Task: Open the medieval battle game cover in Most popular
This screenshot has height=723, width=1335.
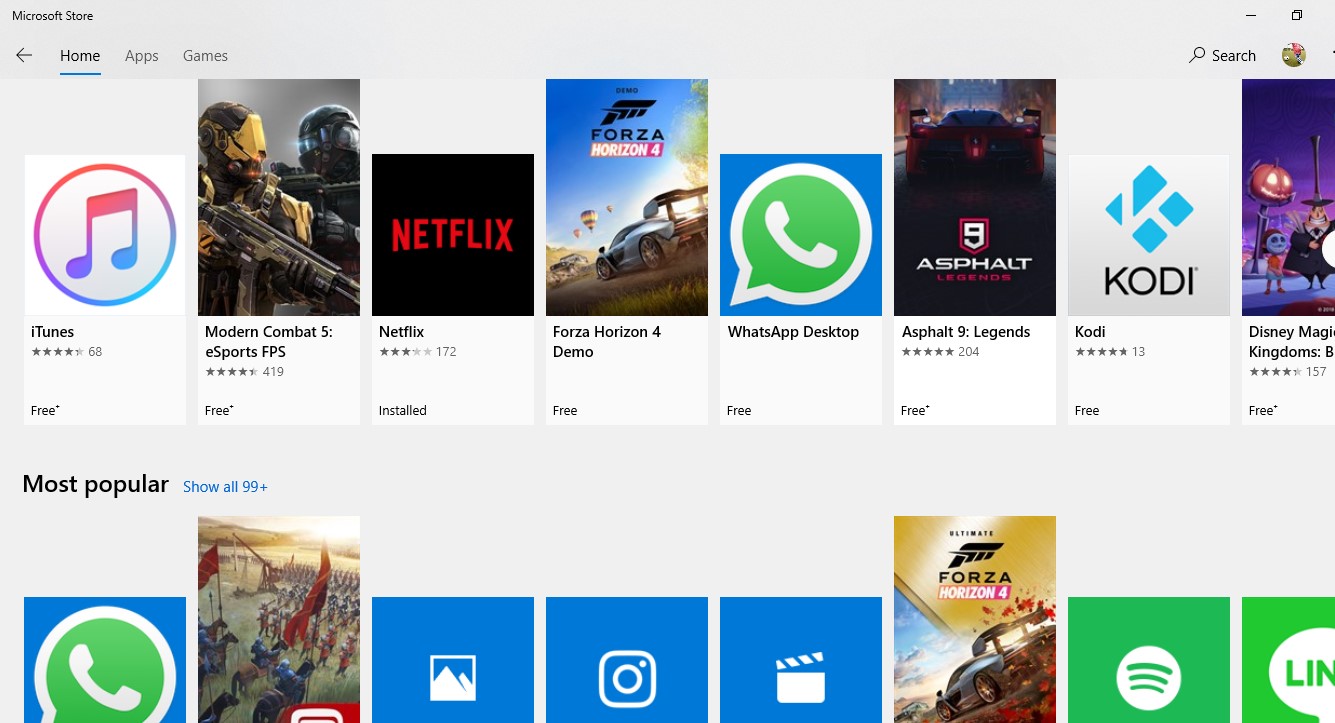Action: (x=279, y=620)
